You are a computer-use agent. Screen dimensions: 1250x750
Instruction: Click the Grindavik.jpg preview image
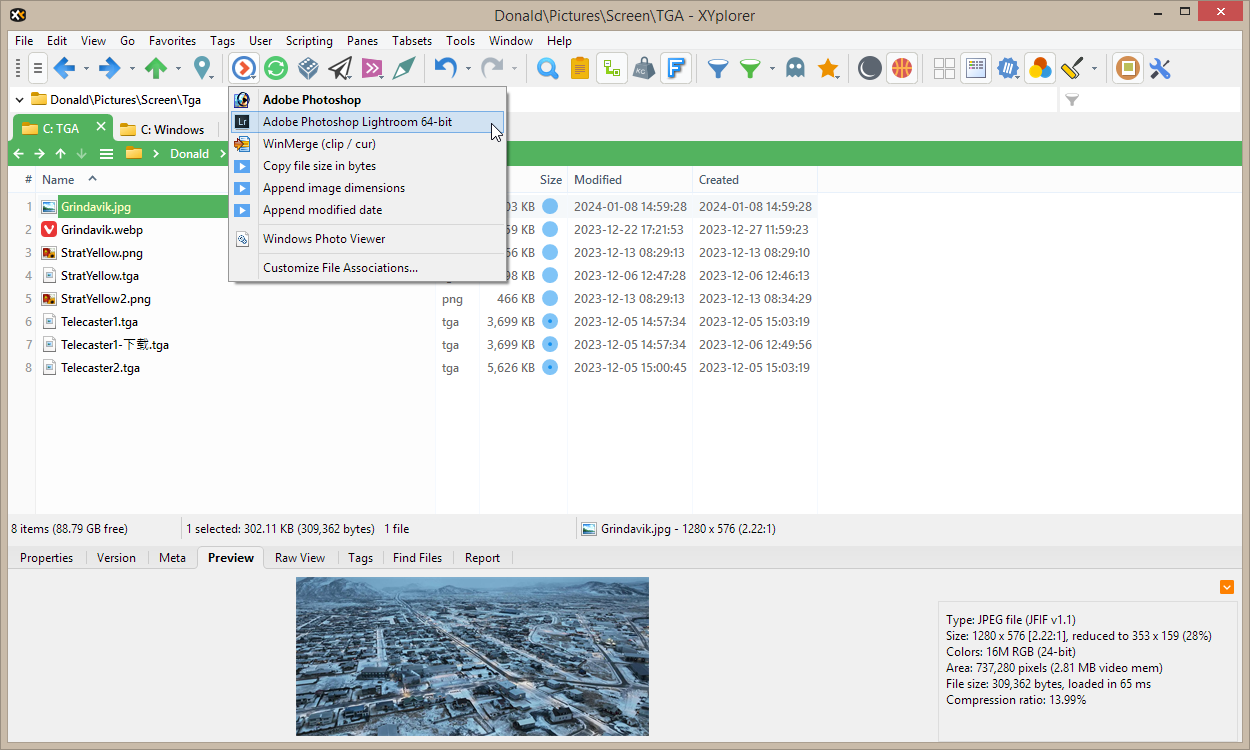[472, 656]
